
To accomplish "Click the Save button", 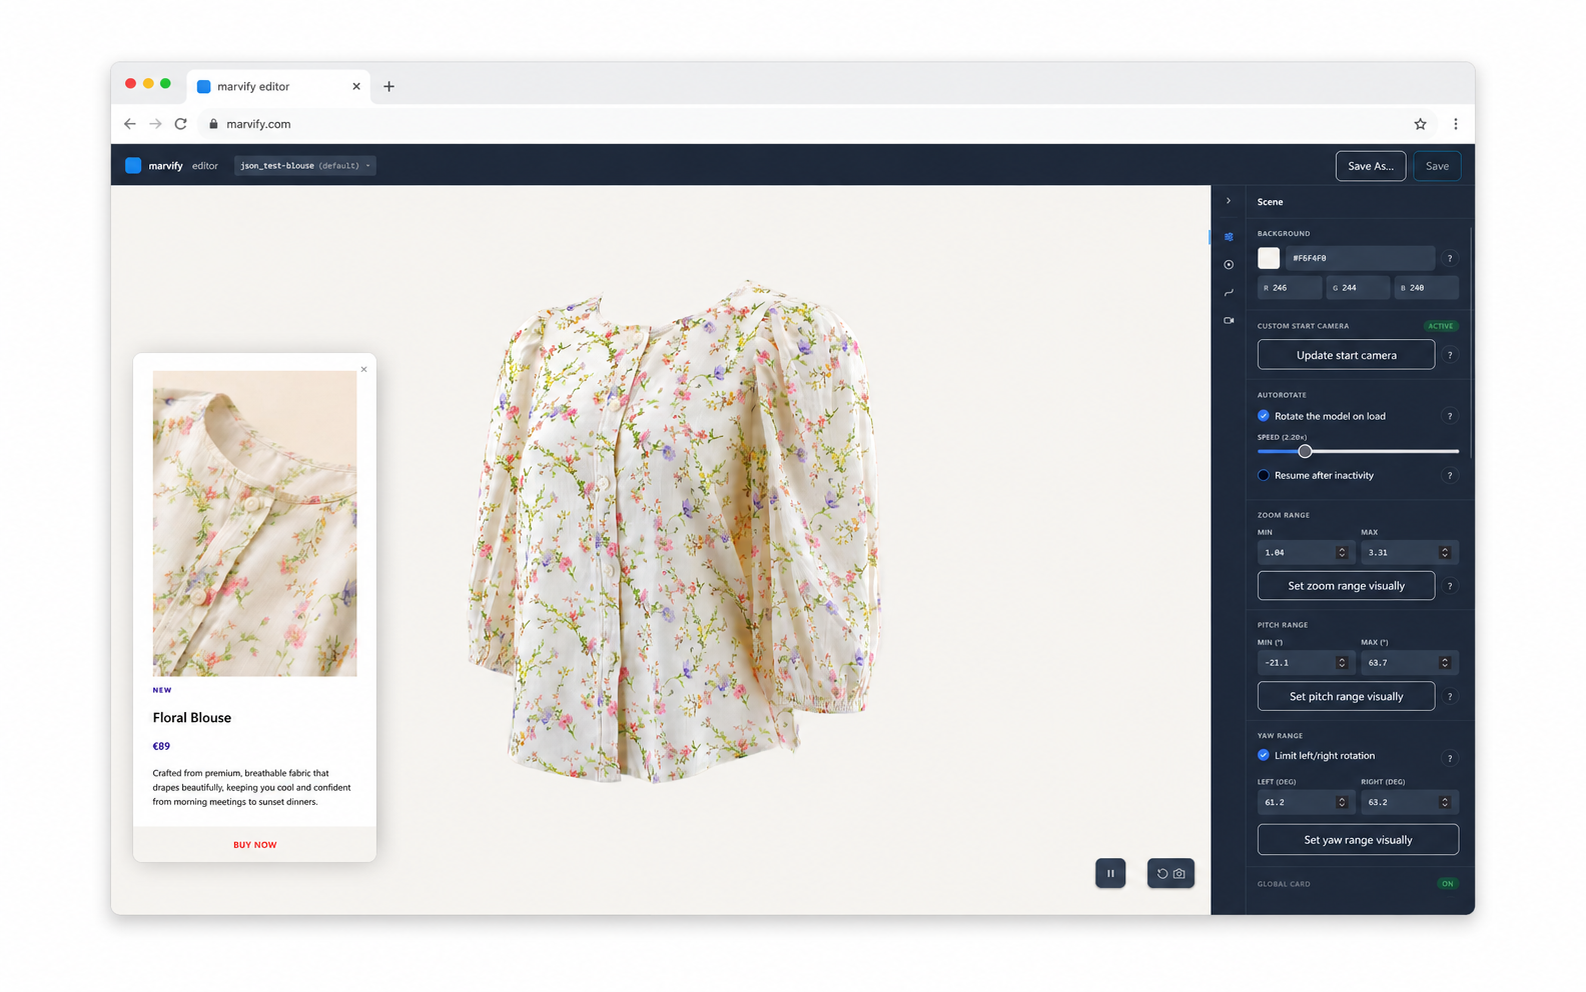I will pos(1437,166).
